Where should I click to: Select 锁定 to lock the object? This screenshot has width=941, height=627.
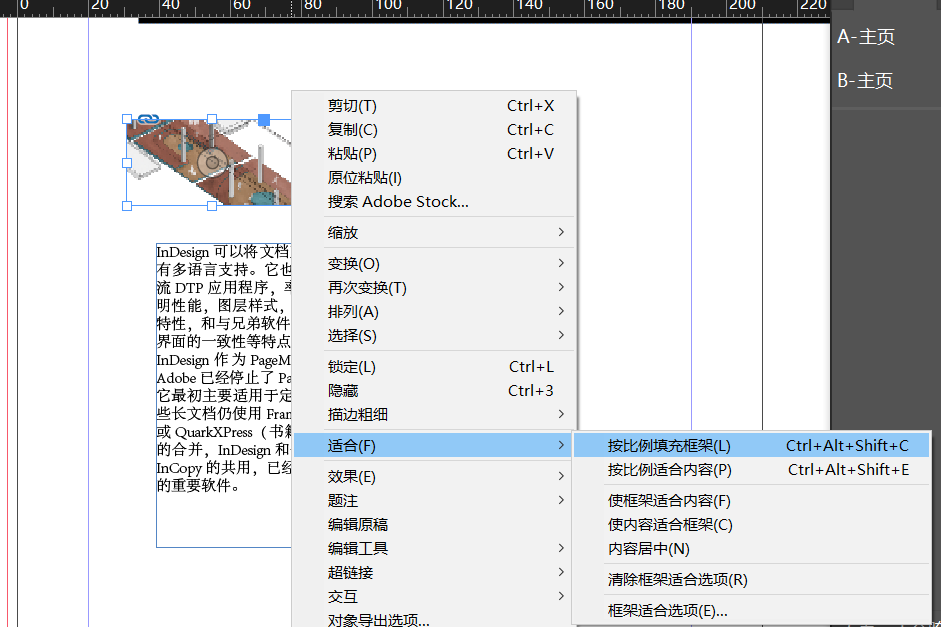click(350, 366)
